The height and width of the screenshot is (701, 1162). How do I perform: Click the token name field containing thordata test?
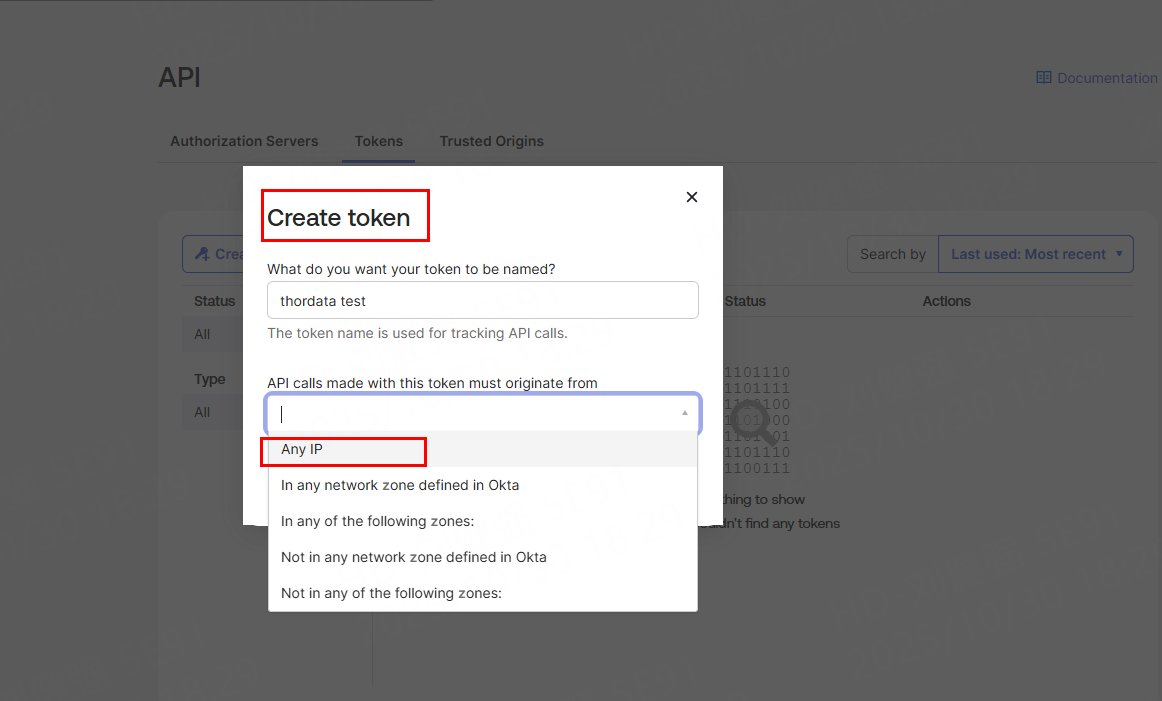click(x=482, y=300)
